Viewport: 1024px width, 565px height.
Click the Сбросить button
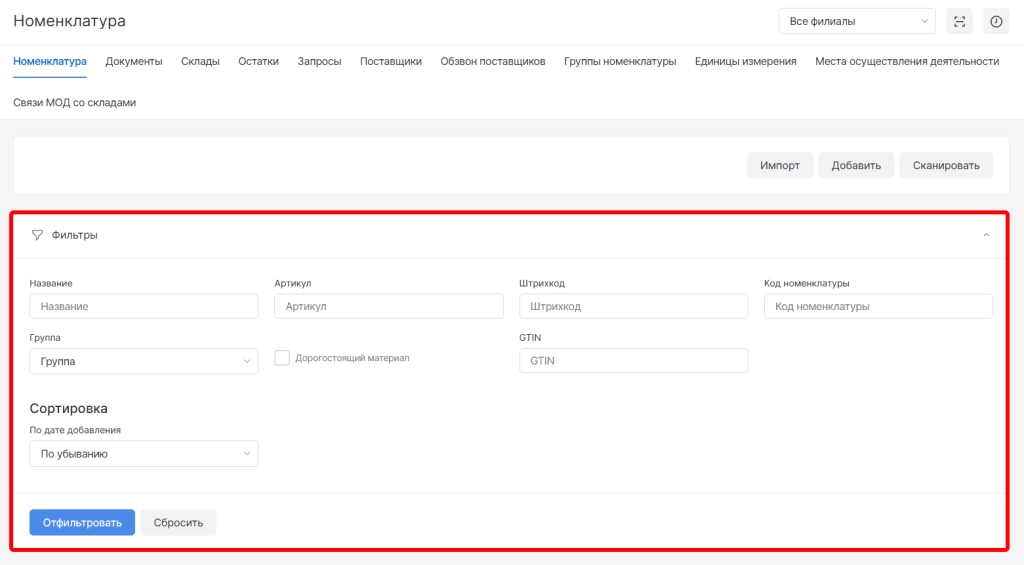click(178, 522)
